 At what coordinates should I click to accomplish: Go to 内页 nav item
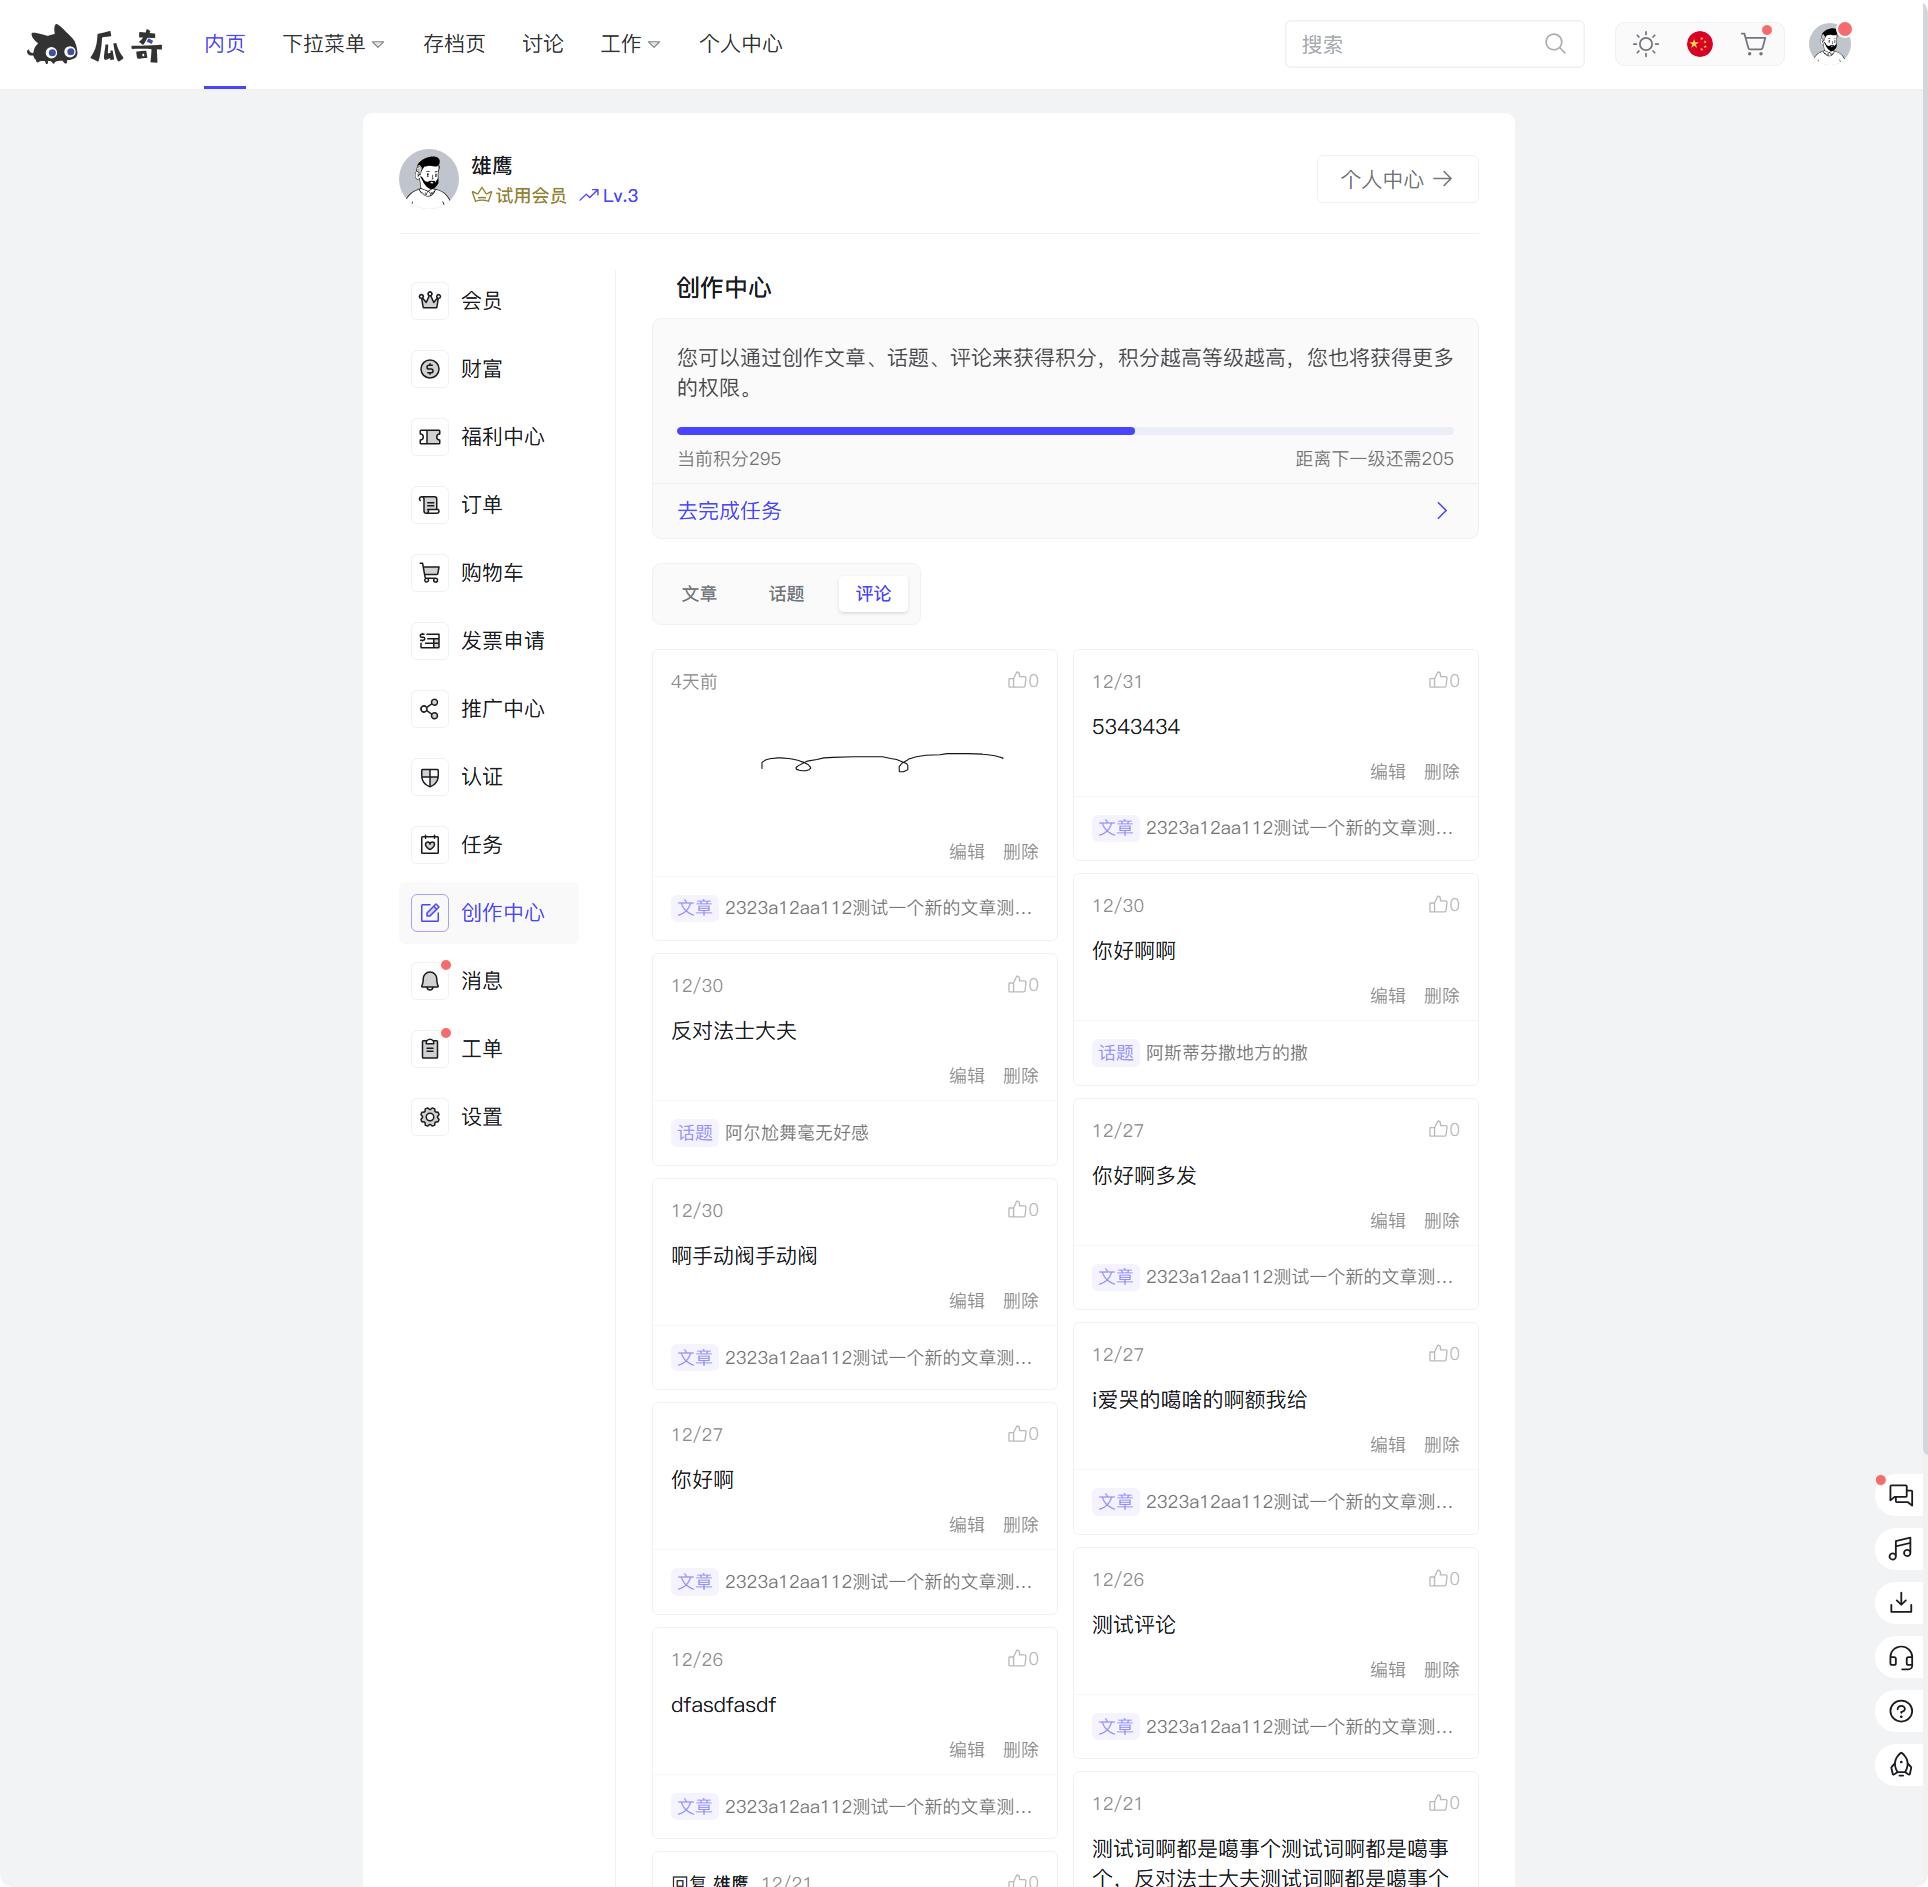225,44
